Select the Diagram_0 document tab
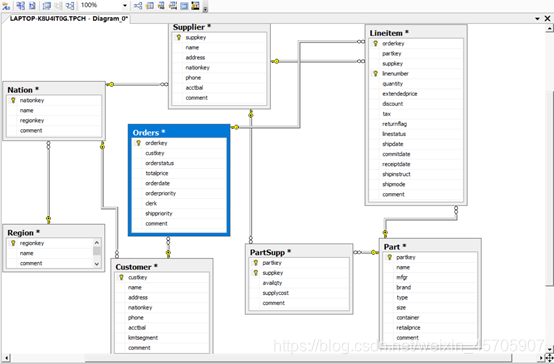 click(x=69, y=18)
